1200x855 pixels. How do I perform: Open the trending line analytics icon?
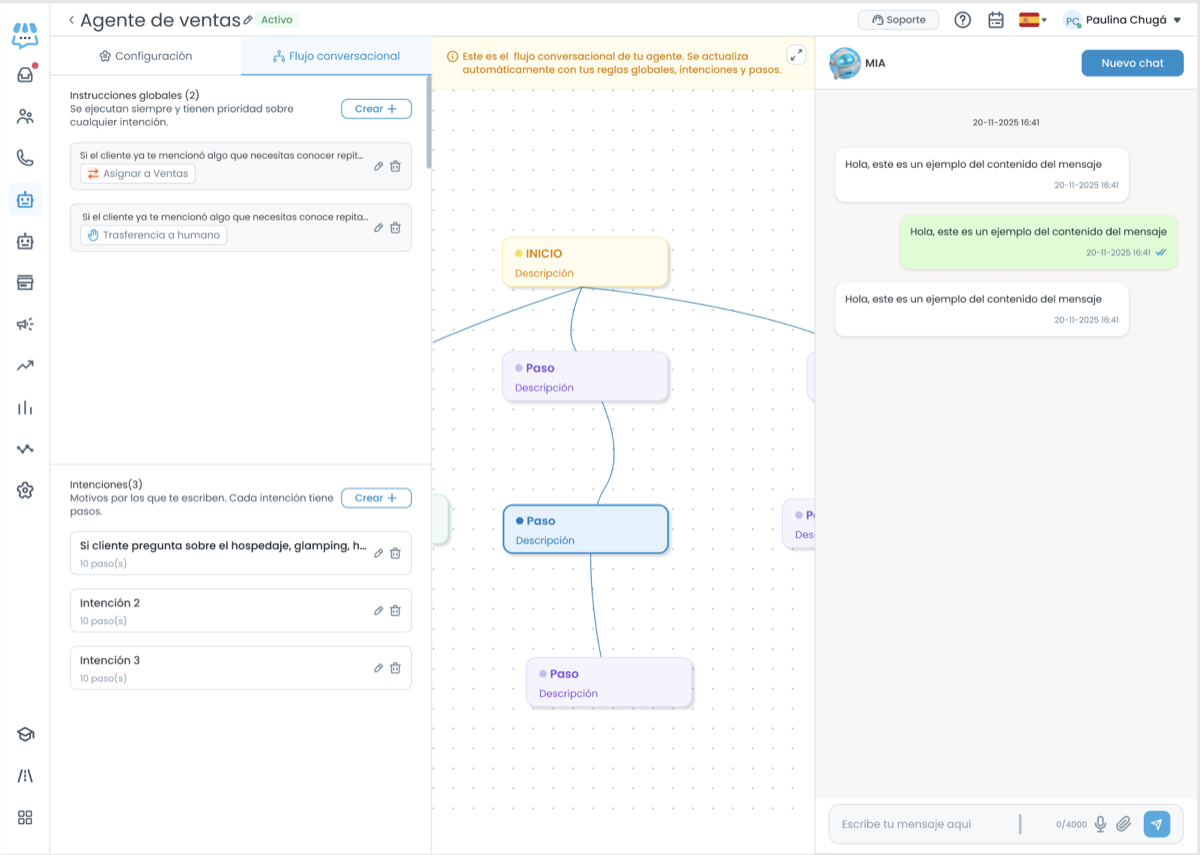tap(25, 366)
